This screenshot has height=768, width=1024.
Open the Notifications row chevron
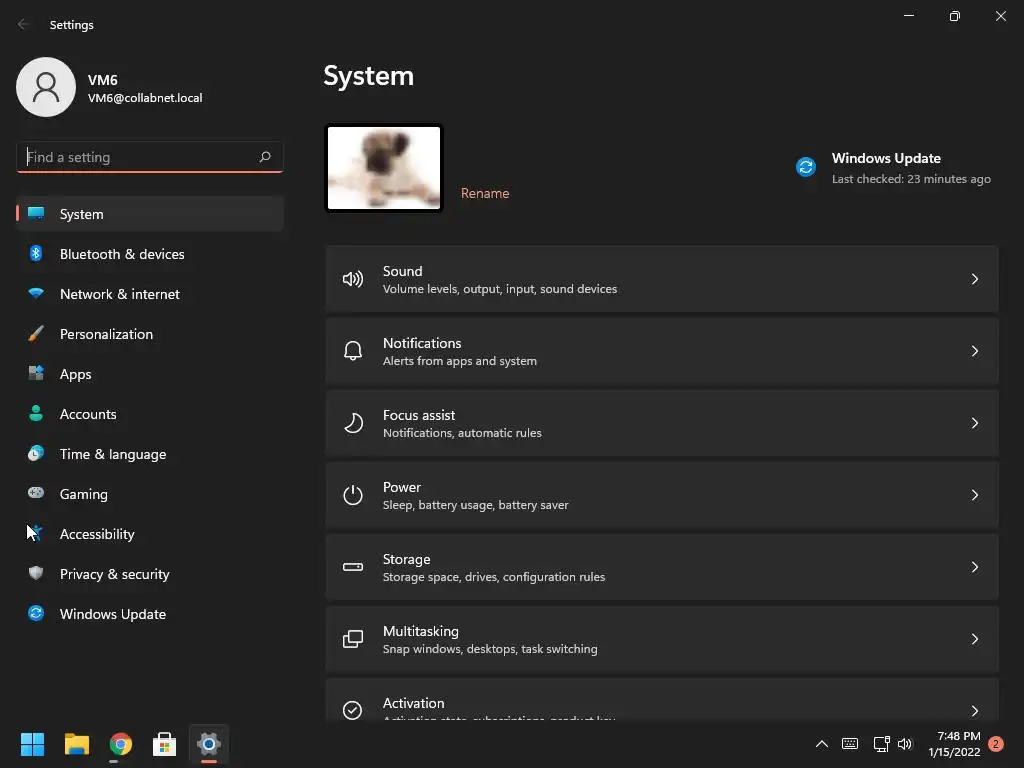[974, 351]
